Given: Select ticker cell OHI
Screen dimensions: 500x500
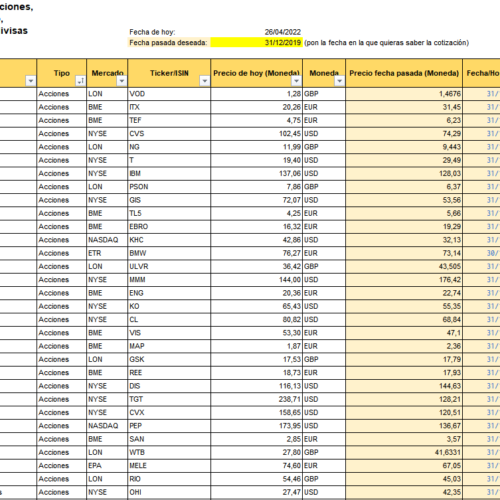Looking at the screenshot, I should pyautogui.click(x=169, y=492).
